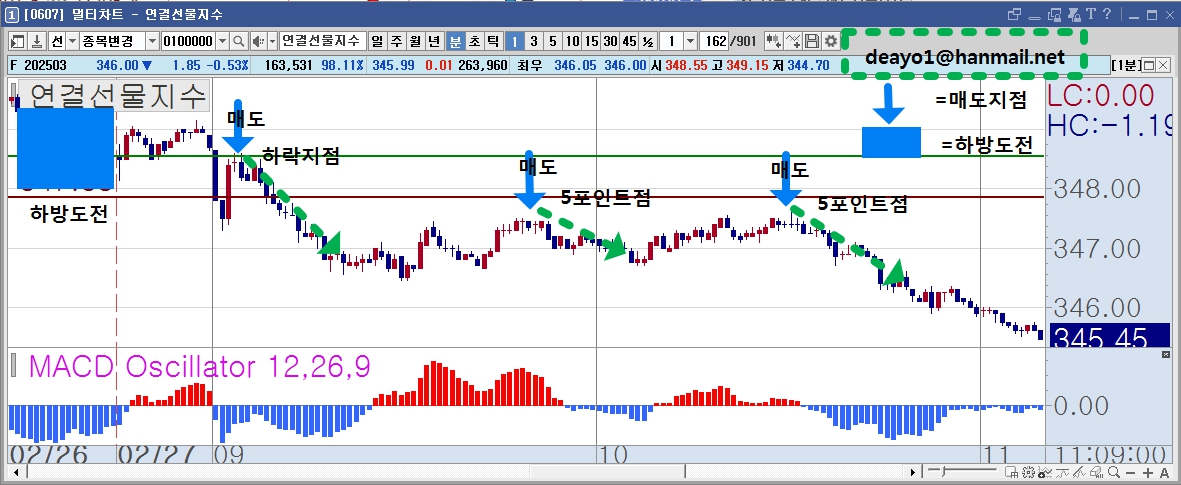Select the 초 (second) period toggle

pyautogui.click(x=474, y=41)
